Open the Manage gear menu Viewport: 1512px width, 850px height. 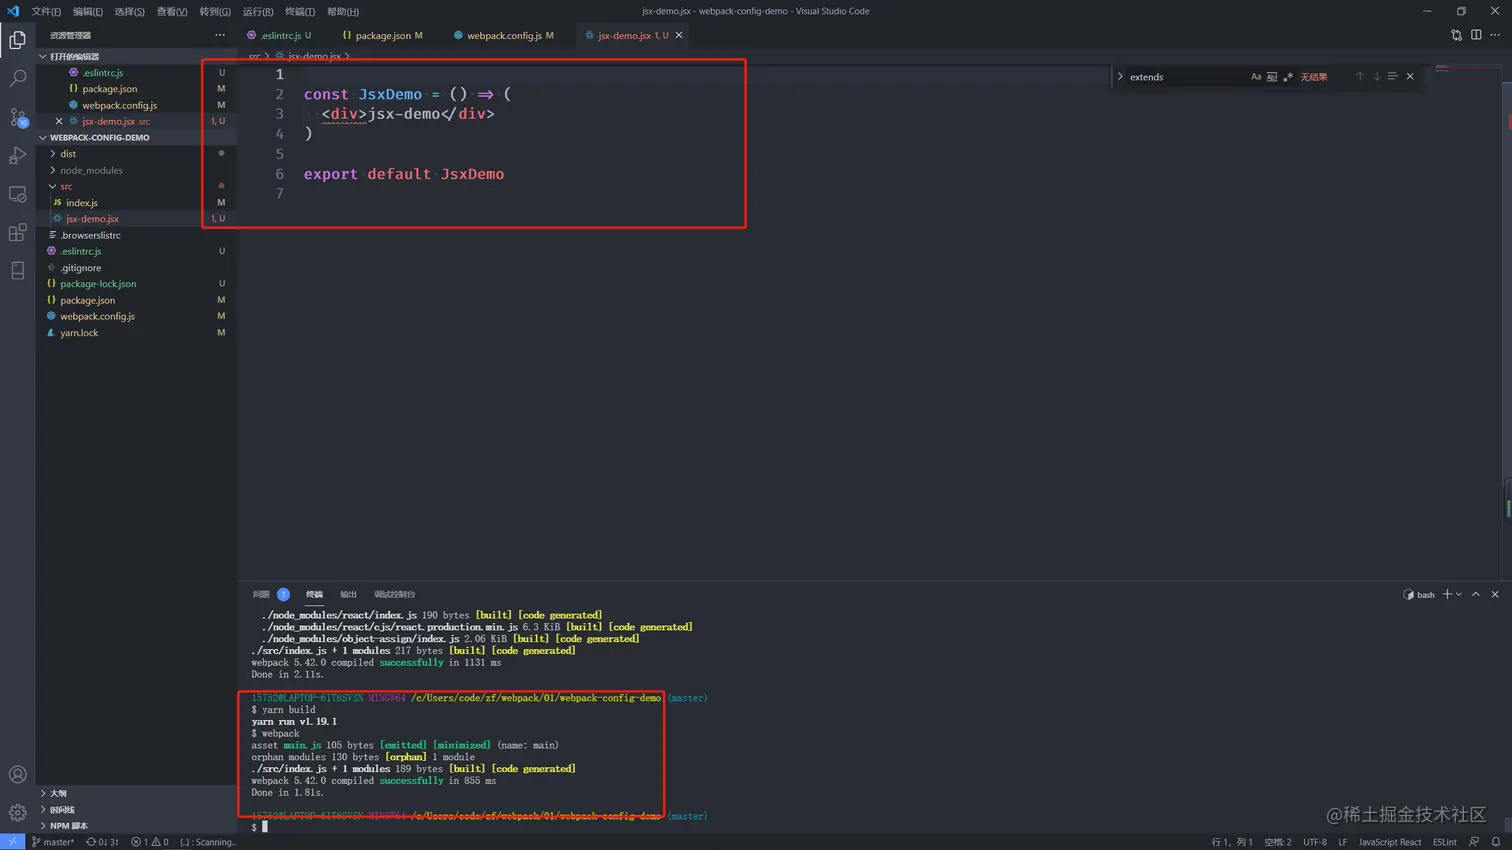click(x=17, y=812)
